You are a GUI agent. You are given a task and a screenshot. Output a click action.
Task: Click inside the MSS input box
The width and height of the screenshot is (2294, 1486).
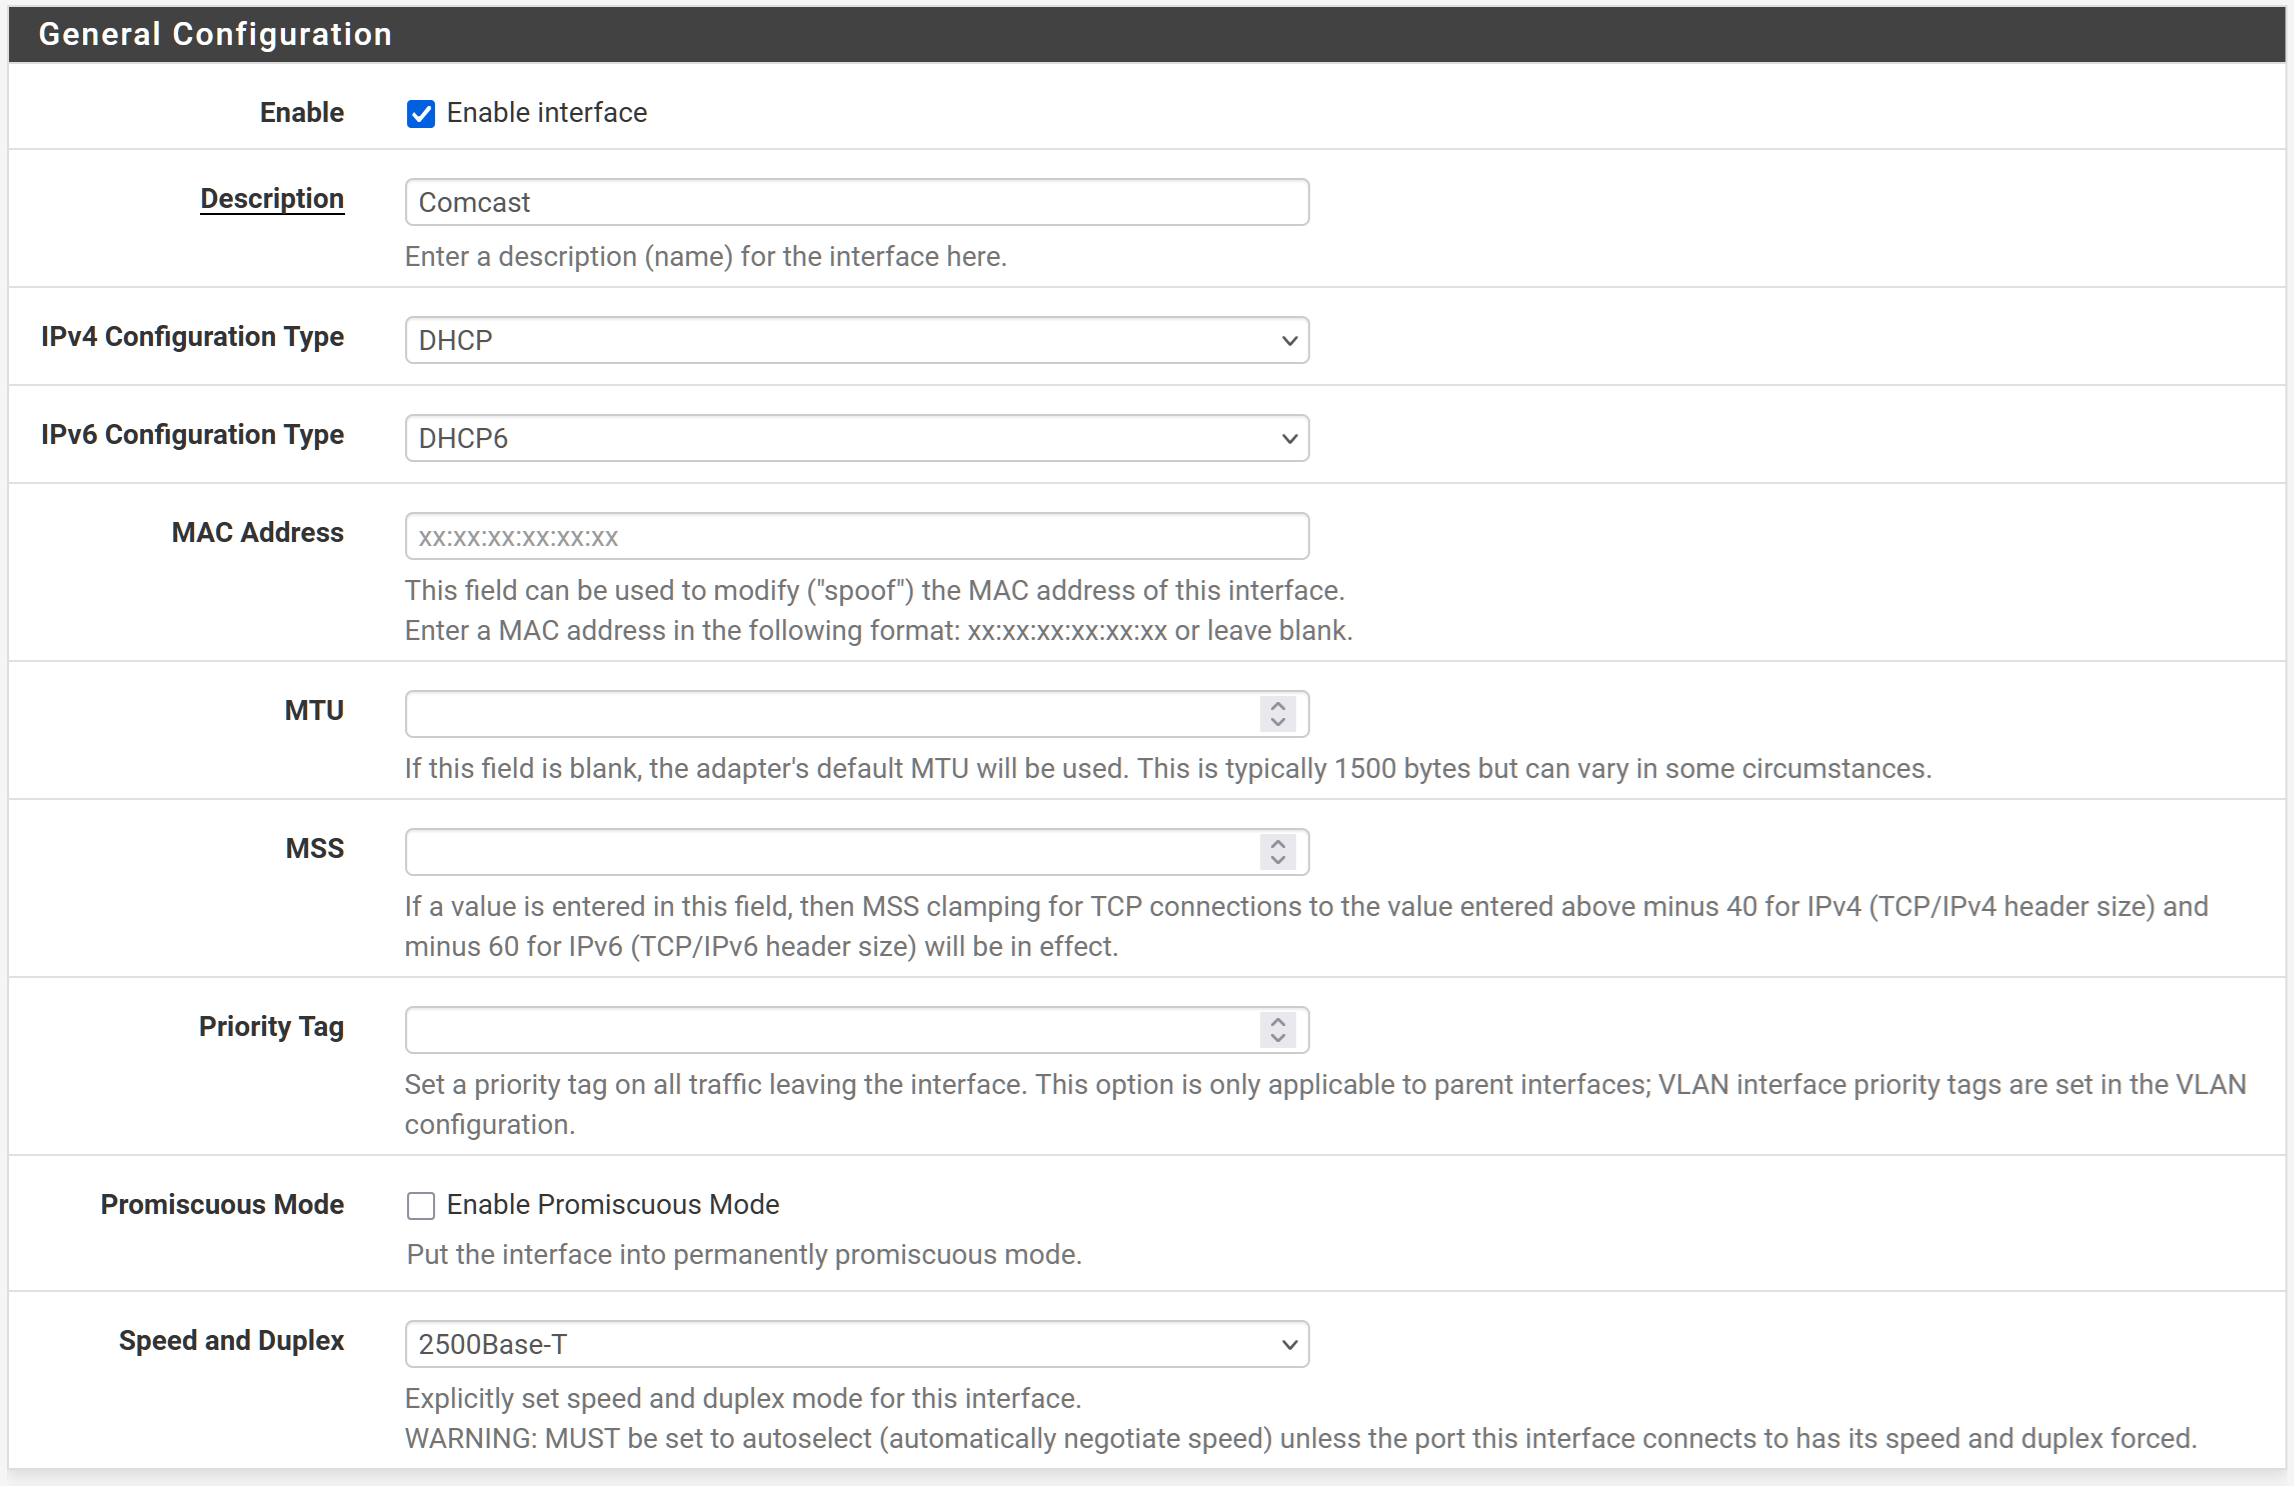[830, 852]
